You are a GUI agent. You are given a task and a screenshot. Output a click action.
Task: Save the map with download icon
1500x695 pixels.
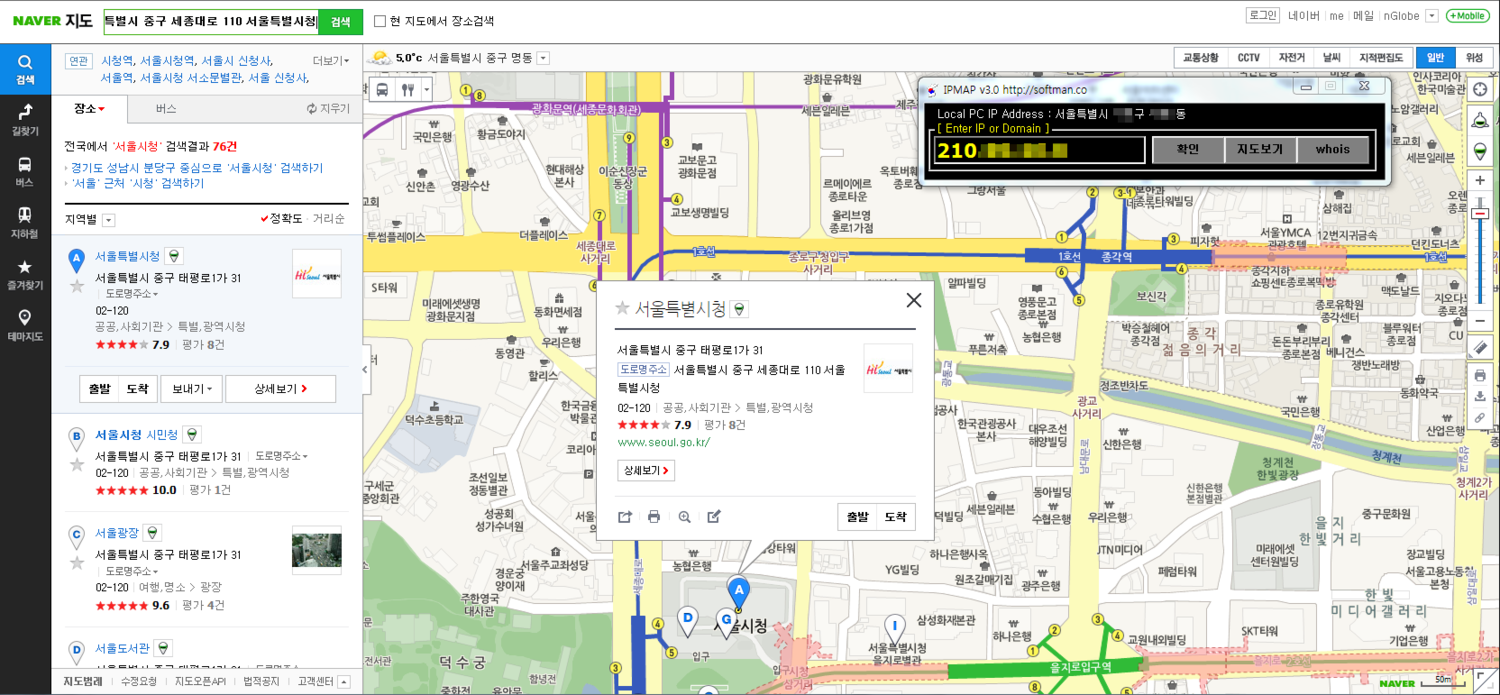pos(1481,397)
